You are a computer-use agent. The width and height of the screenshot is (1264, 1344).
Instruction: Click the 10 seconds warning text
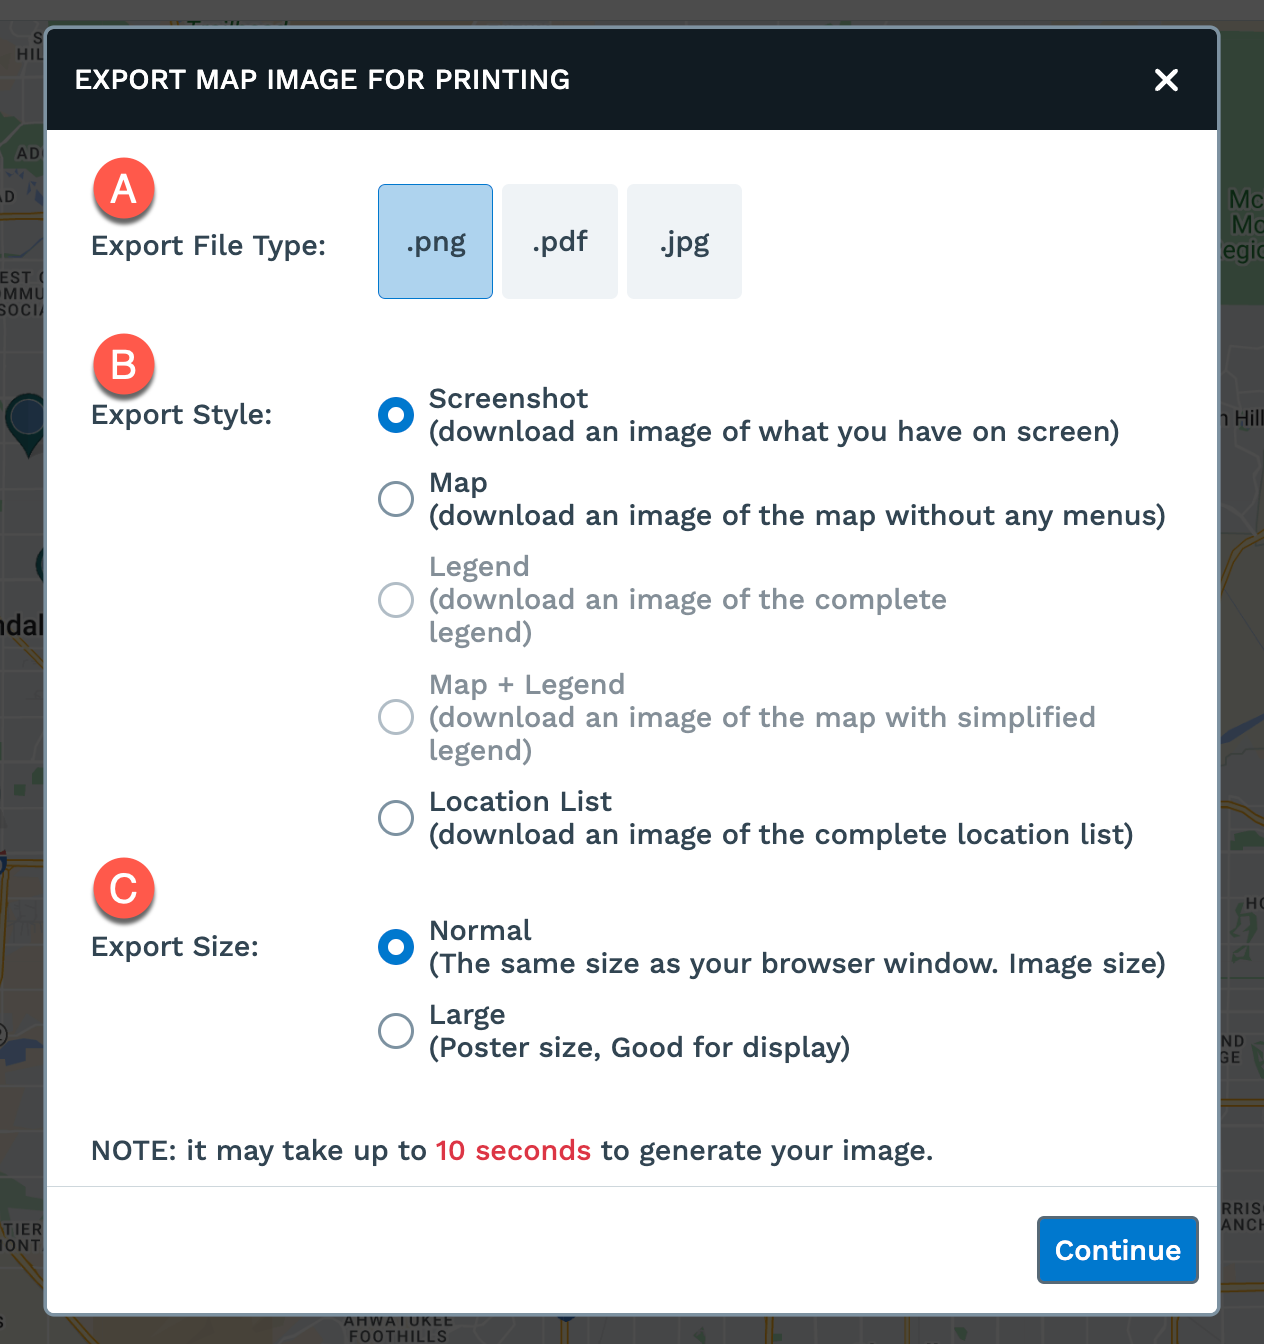pyautogui.click(x=513, y=1150)
